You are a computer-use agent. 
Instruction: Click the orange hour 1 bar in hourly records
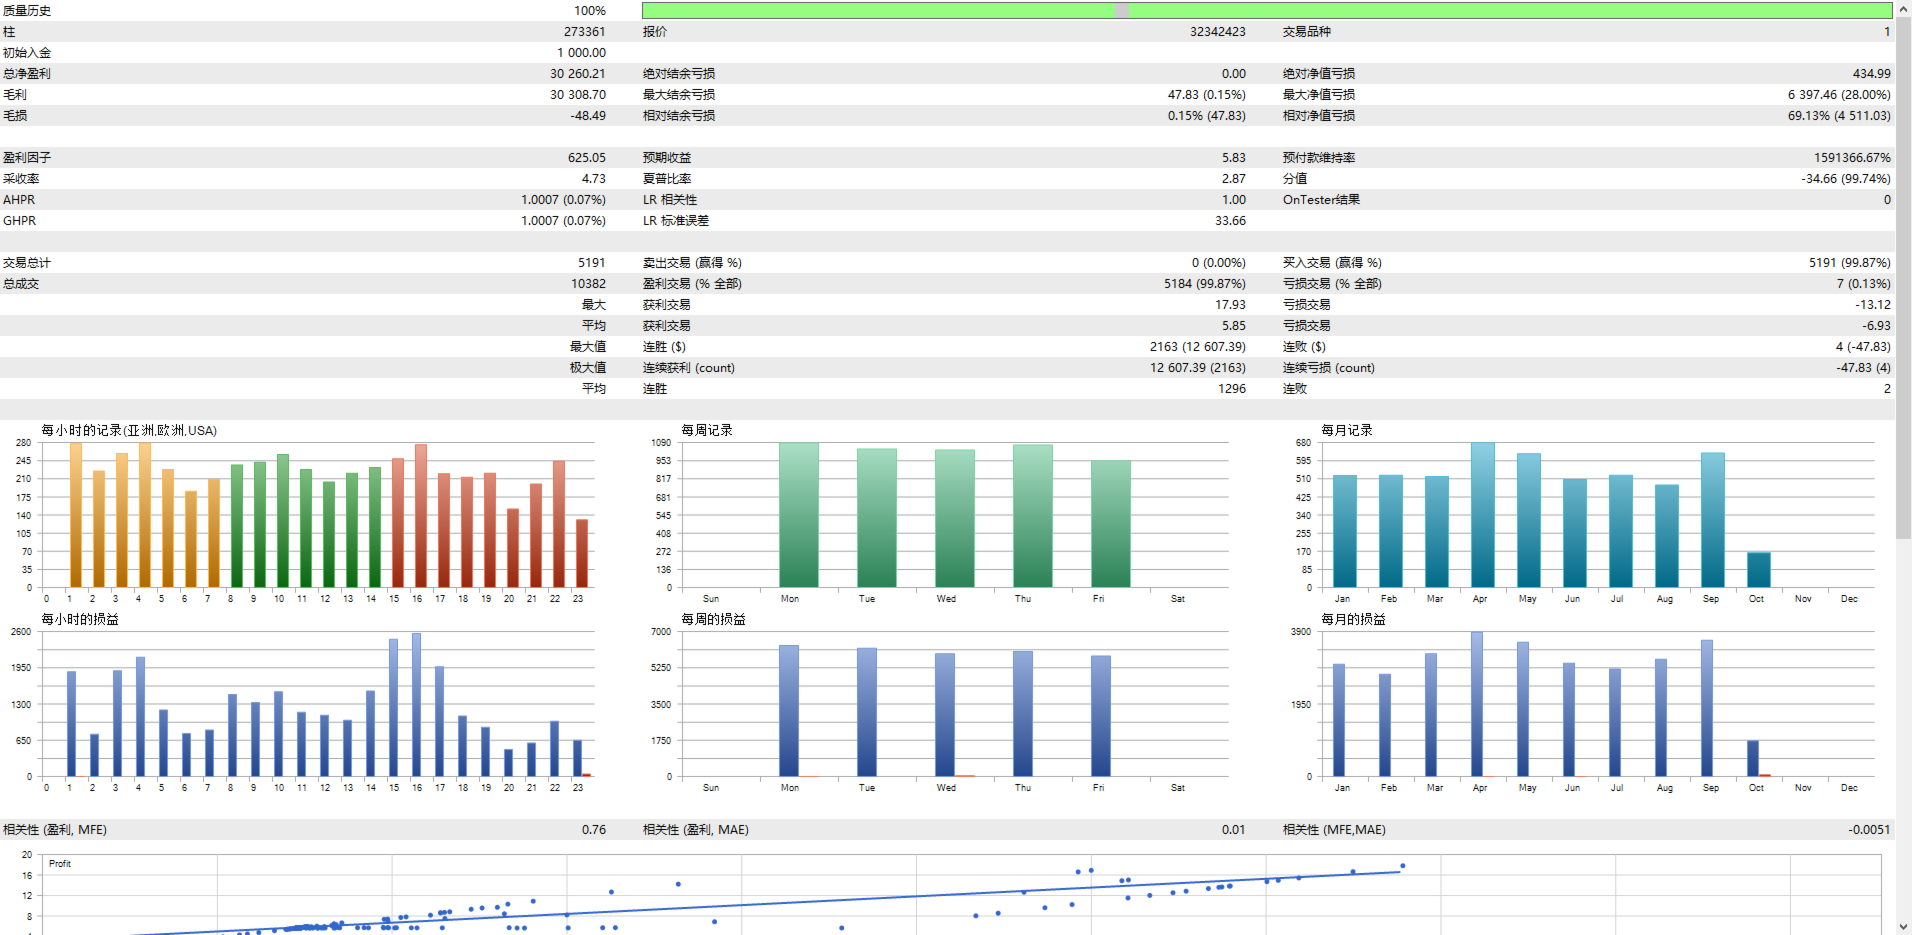coord(75,515)
